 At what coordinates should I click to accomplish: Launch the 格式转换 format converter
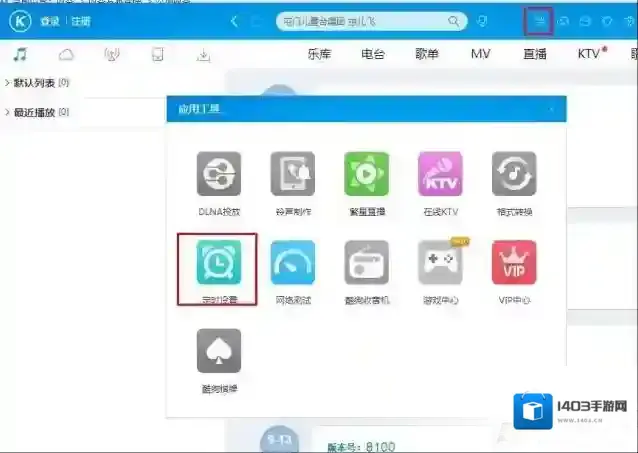click(x=514, y=174)
